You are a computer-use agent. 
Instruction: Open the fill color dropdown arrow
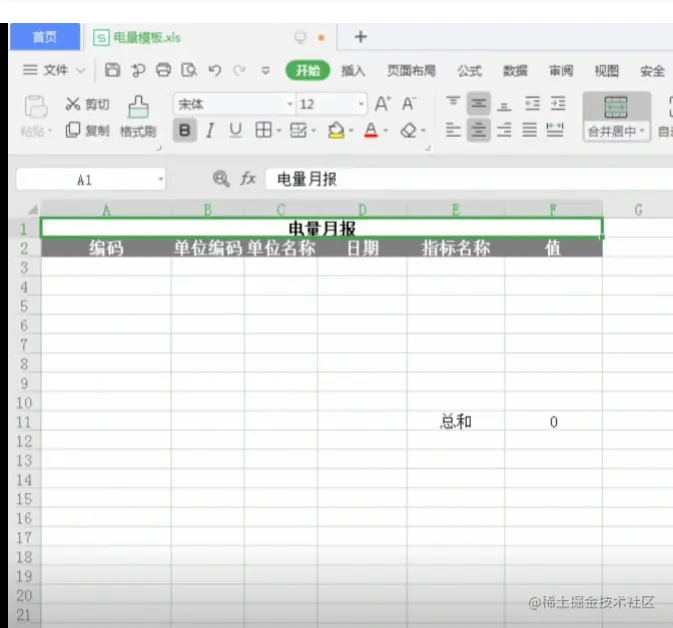pyautogui.click(x=351, y=130)
